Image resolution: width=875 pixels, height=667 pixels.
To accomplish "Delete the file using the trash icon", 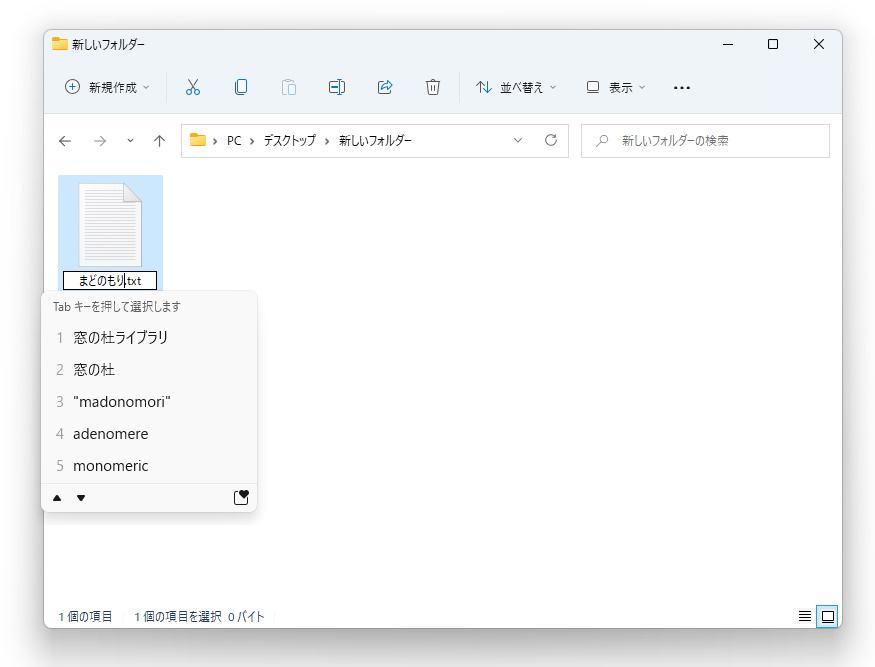I will [432, 87].
